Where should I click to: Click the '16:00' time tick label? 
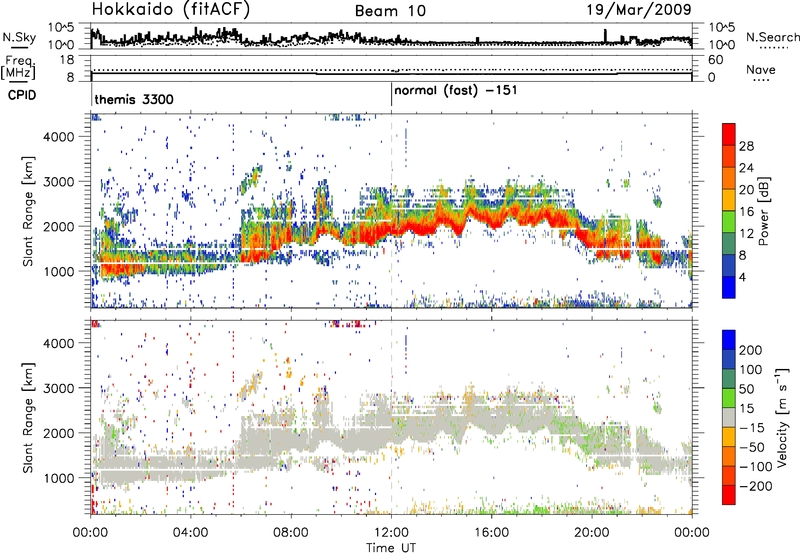tap(491, 533)
